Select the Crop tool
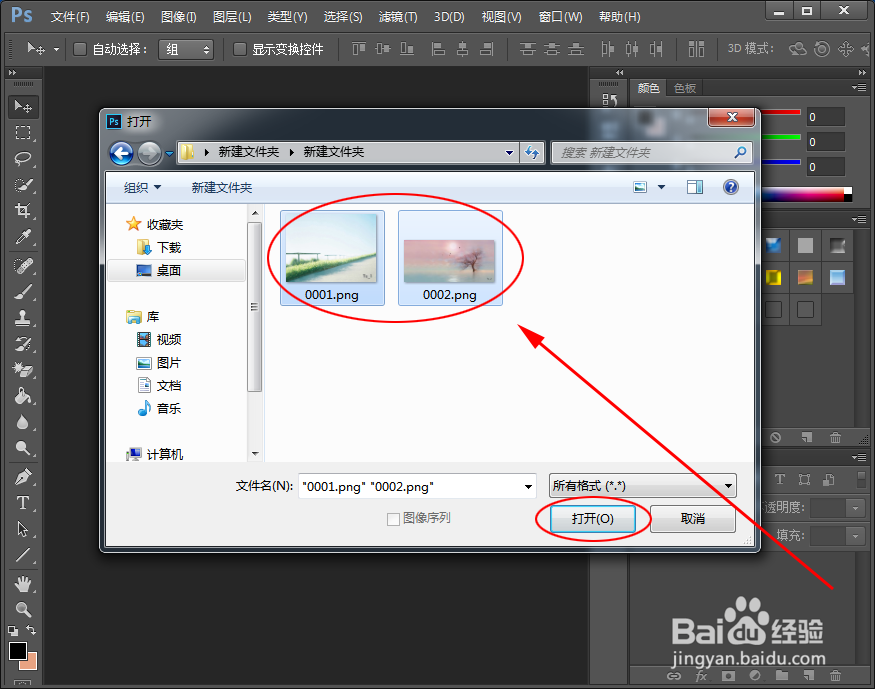This screenshot has width=875, height=689. pos(23,210)
